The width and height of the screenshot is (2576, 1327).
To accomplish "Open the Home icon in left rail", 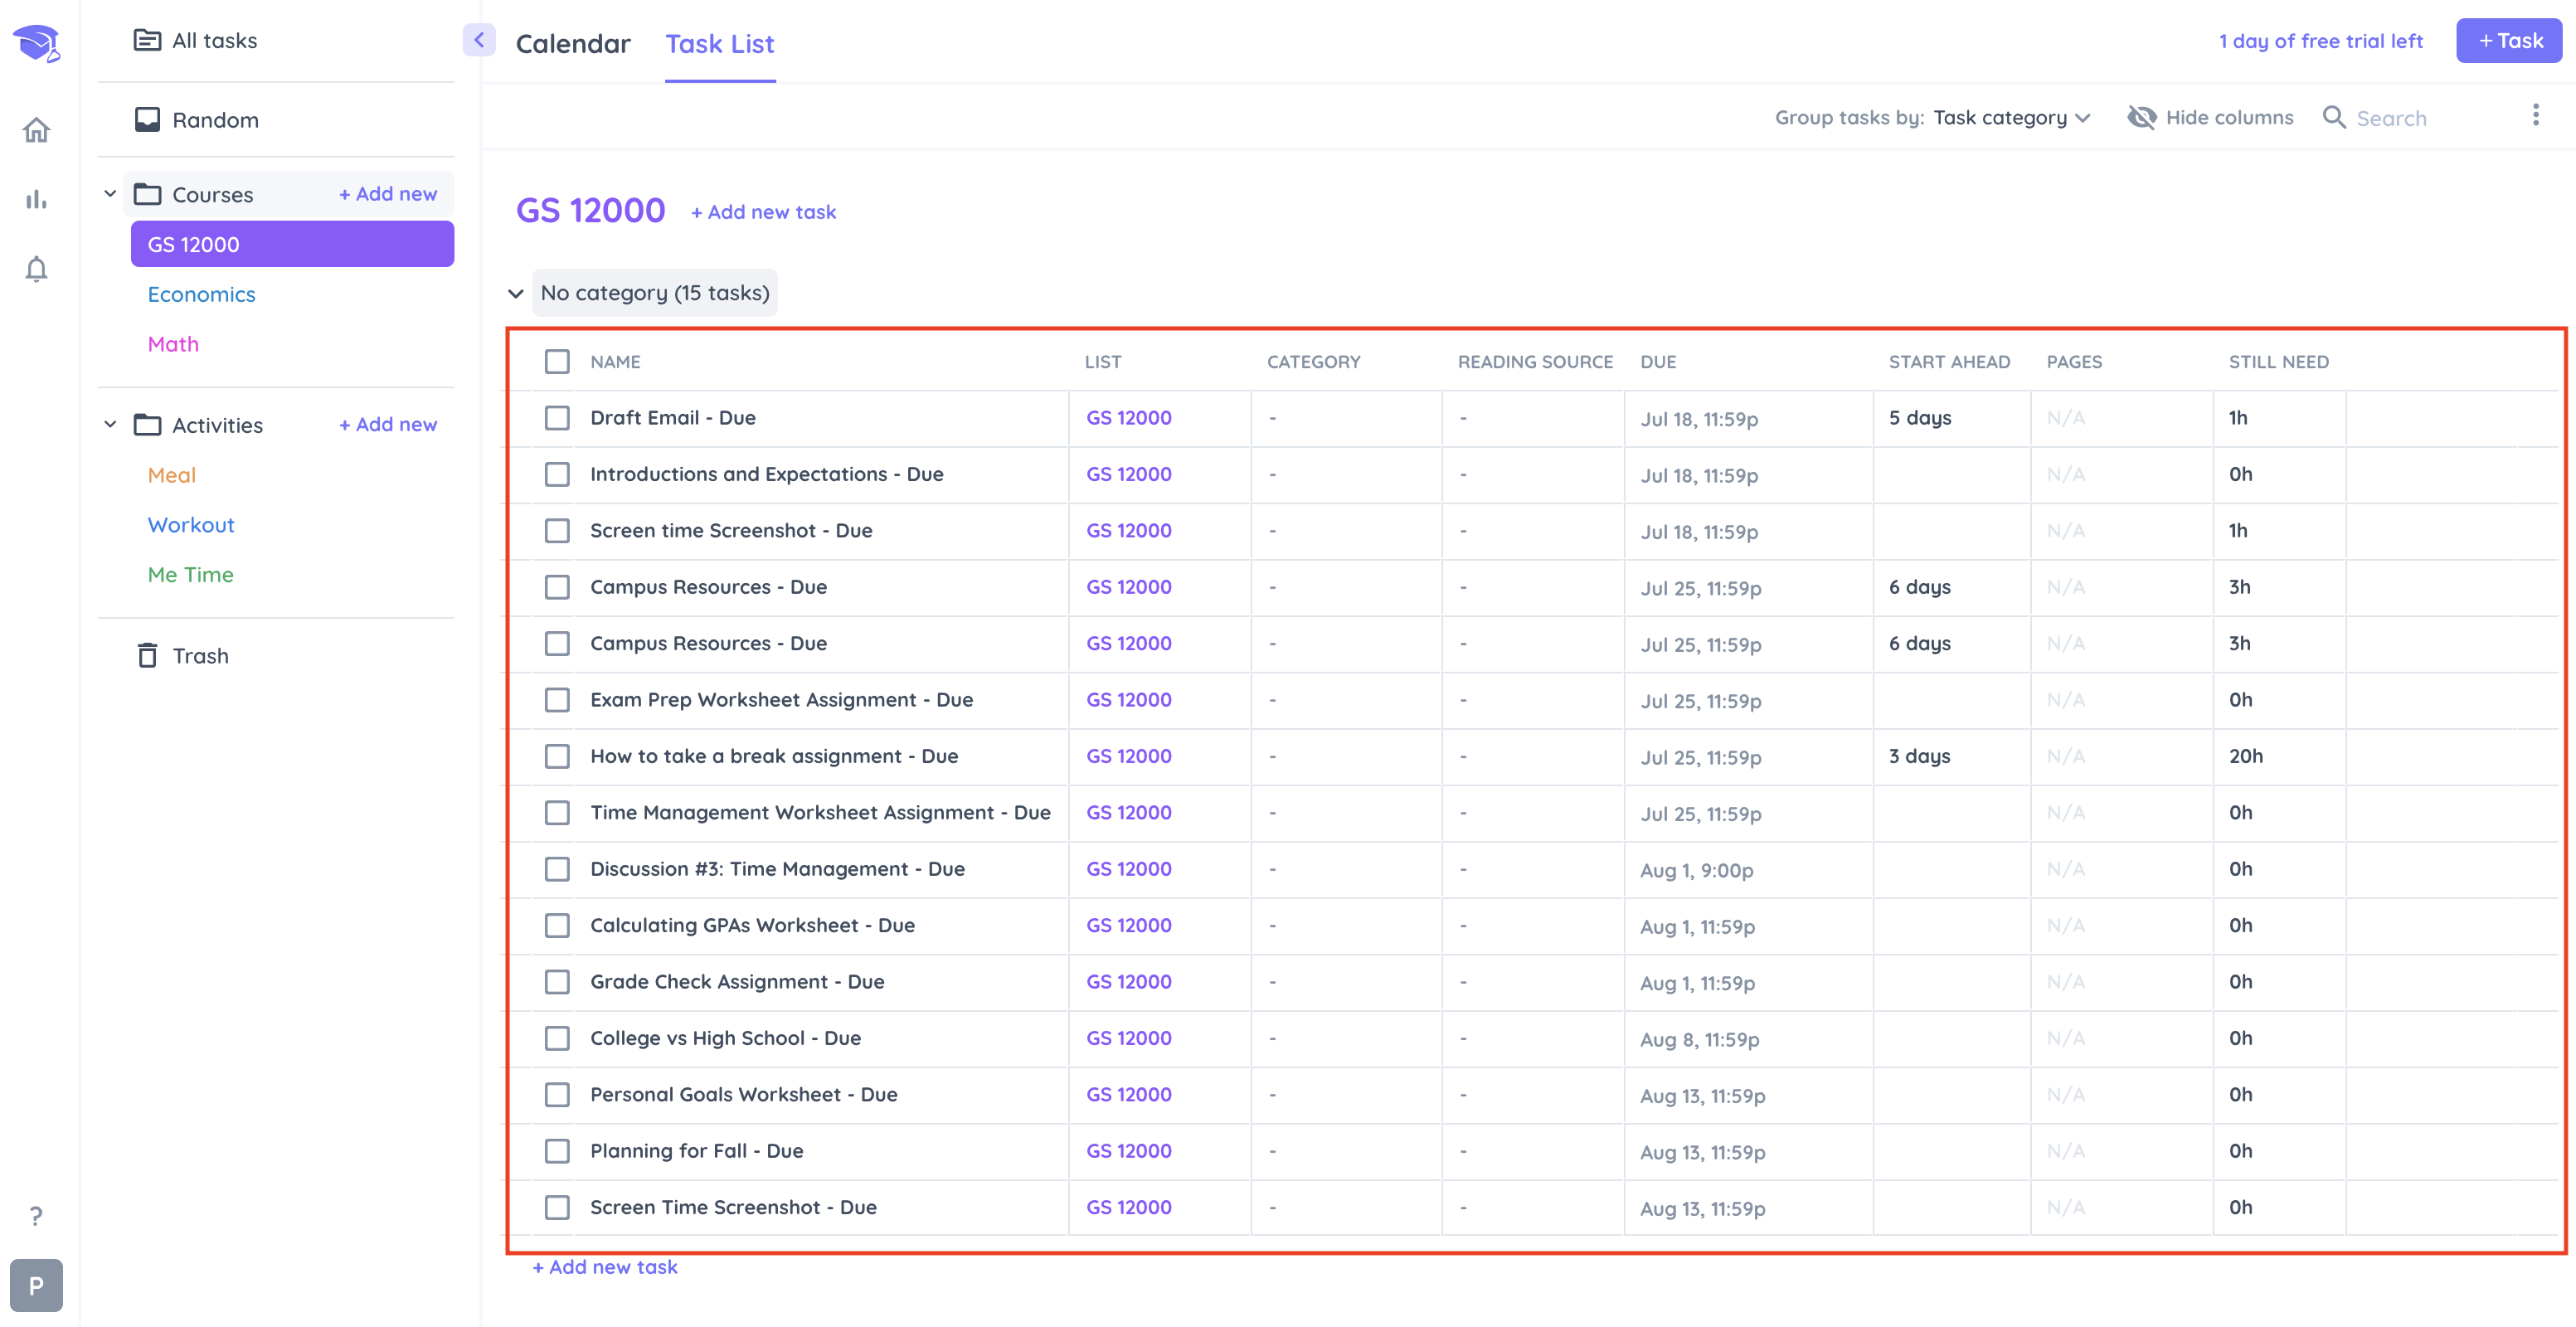I will [x=37, y=130].
